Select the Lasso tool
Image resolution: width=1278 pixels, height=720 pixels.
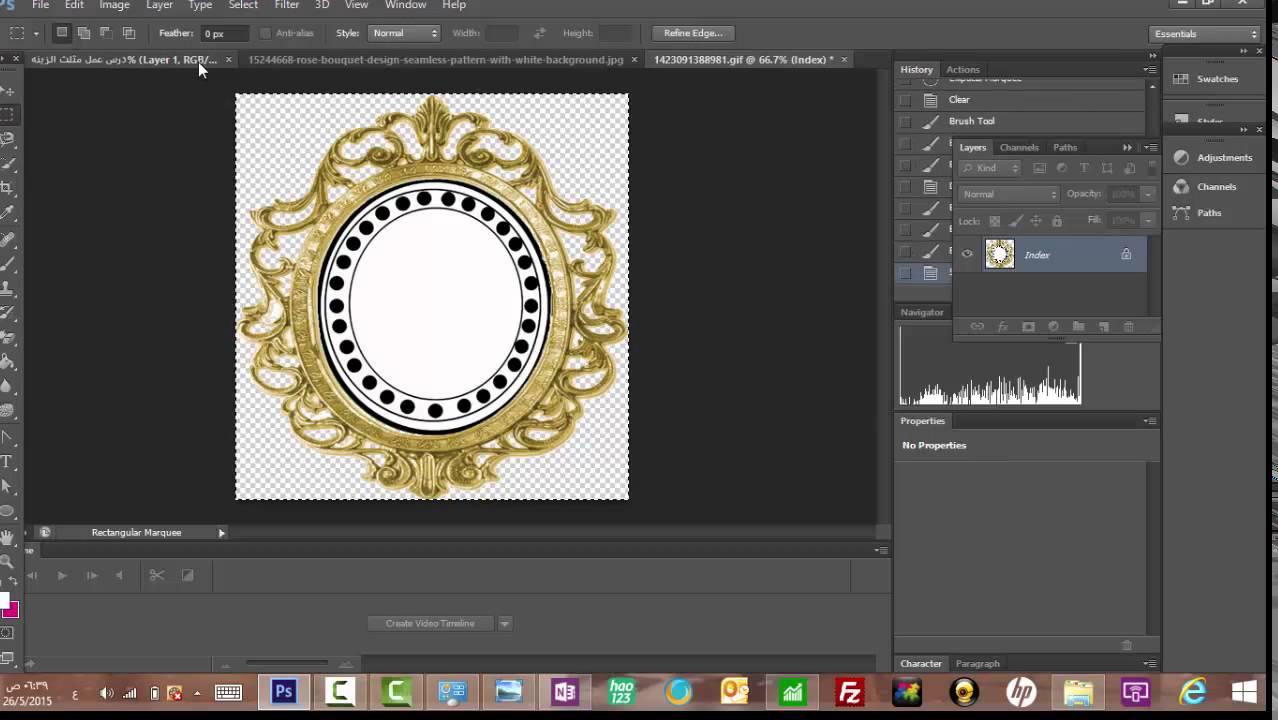pyautogui.click(x=7, y=138)
